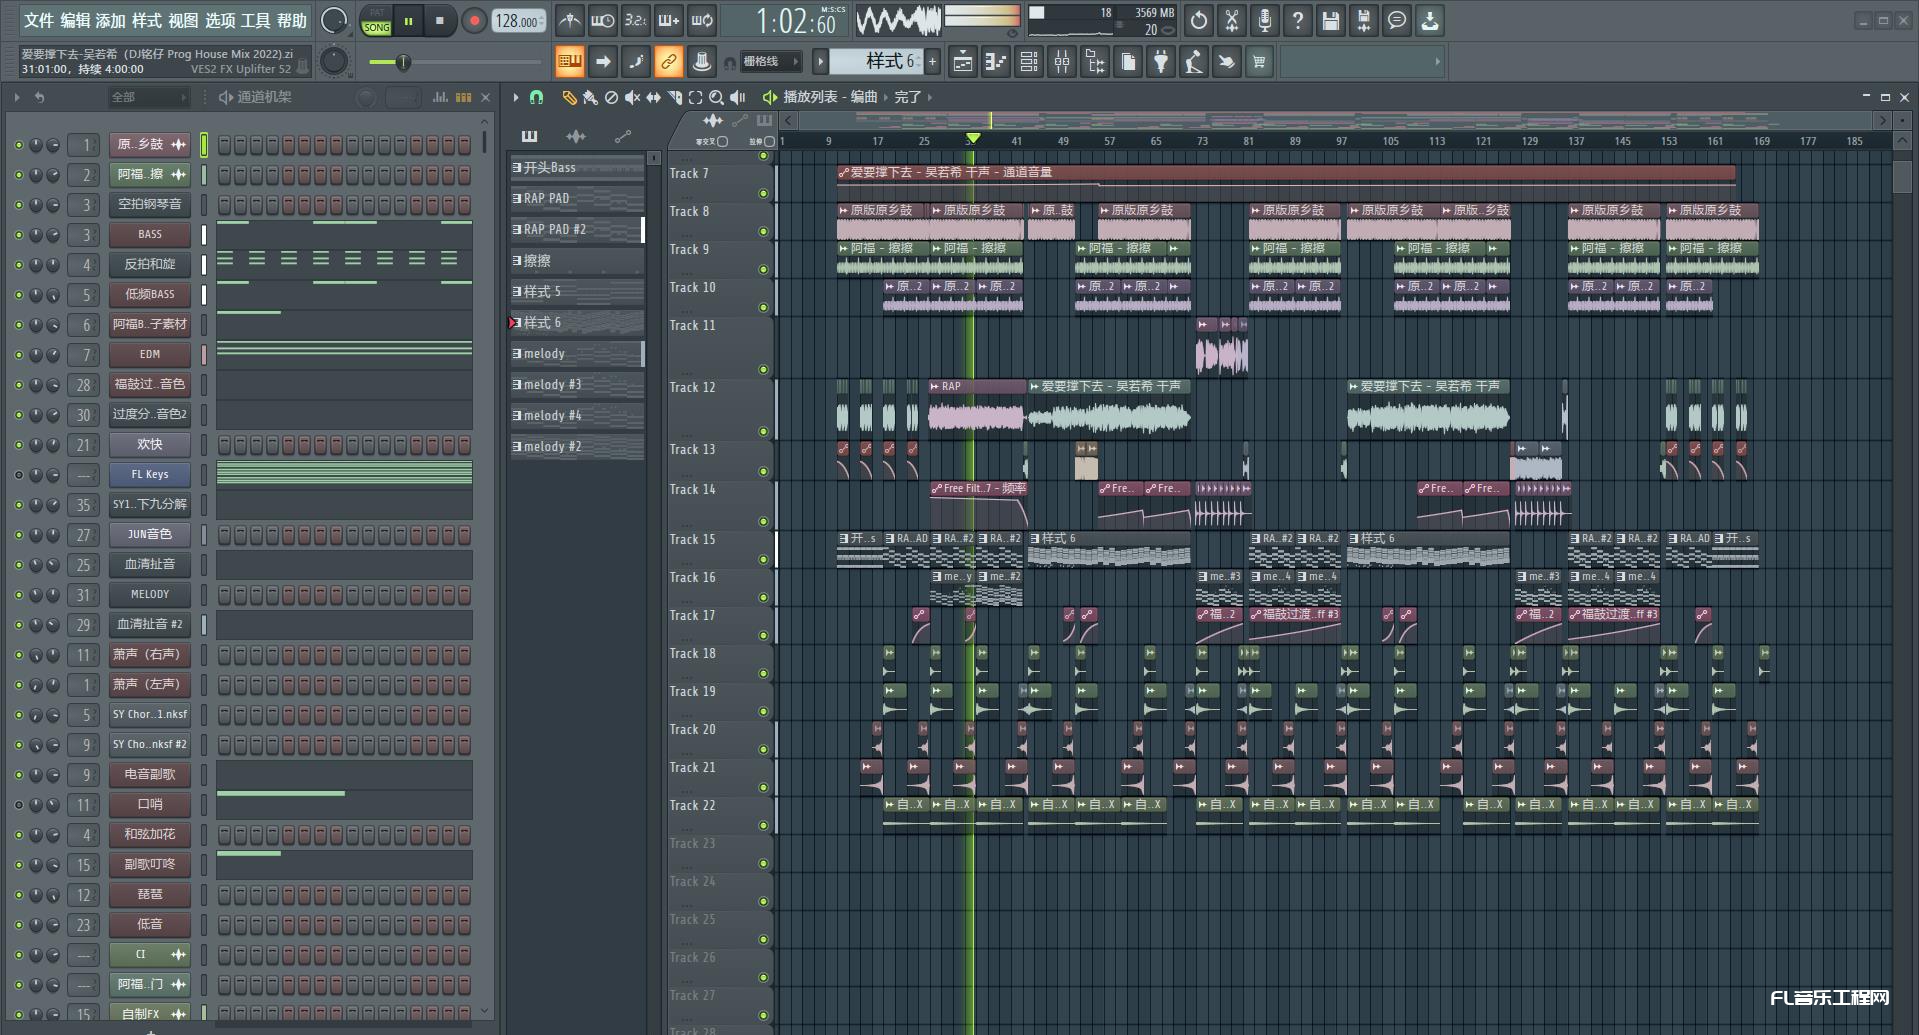Enable wait for input before recording
The width and height of the screenshot is (1919, 1035).
(x=603, y=20)
